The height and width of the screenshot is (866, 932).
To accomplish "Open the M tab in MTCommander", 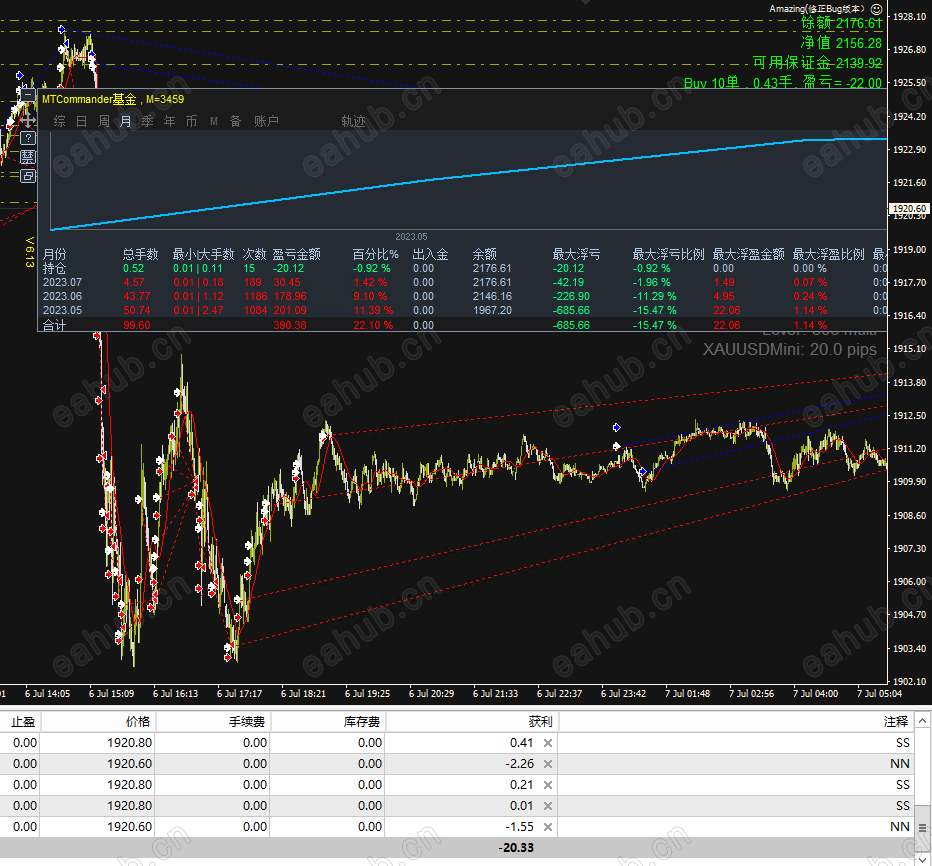I will [x=213, y=121].
